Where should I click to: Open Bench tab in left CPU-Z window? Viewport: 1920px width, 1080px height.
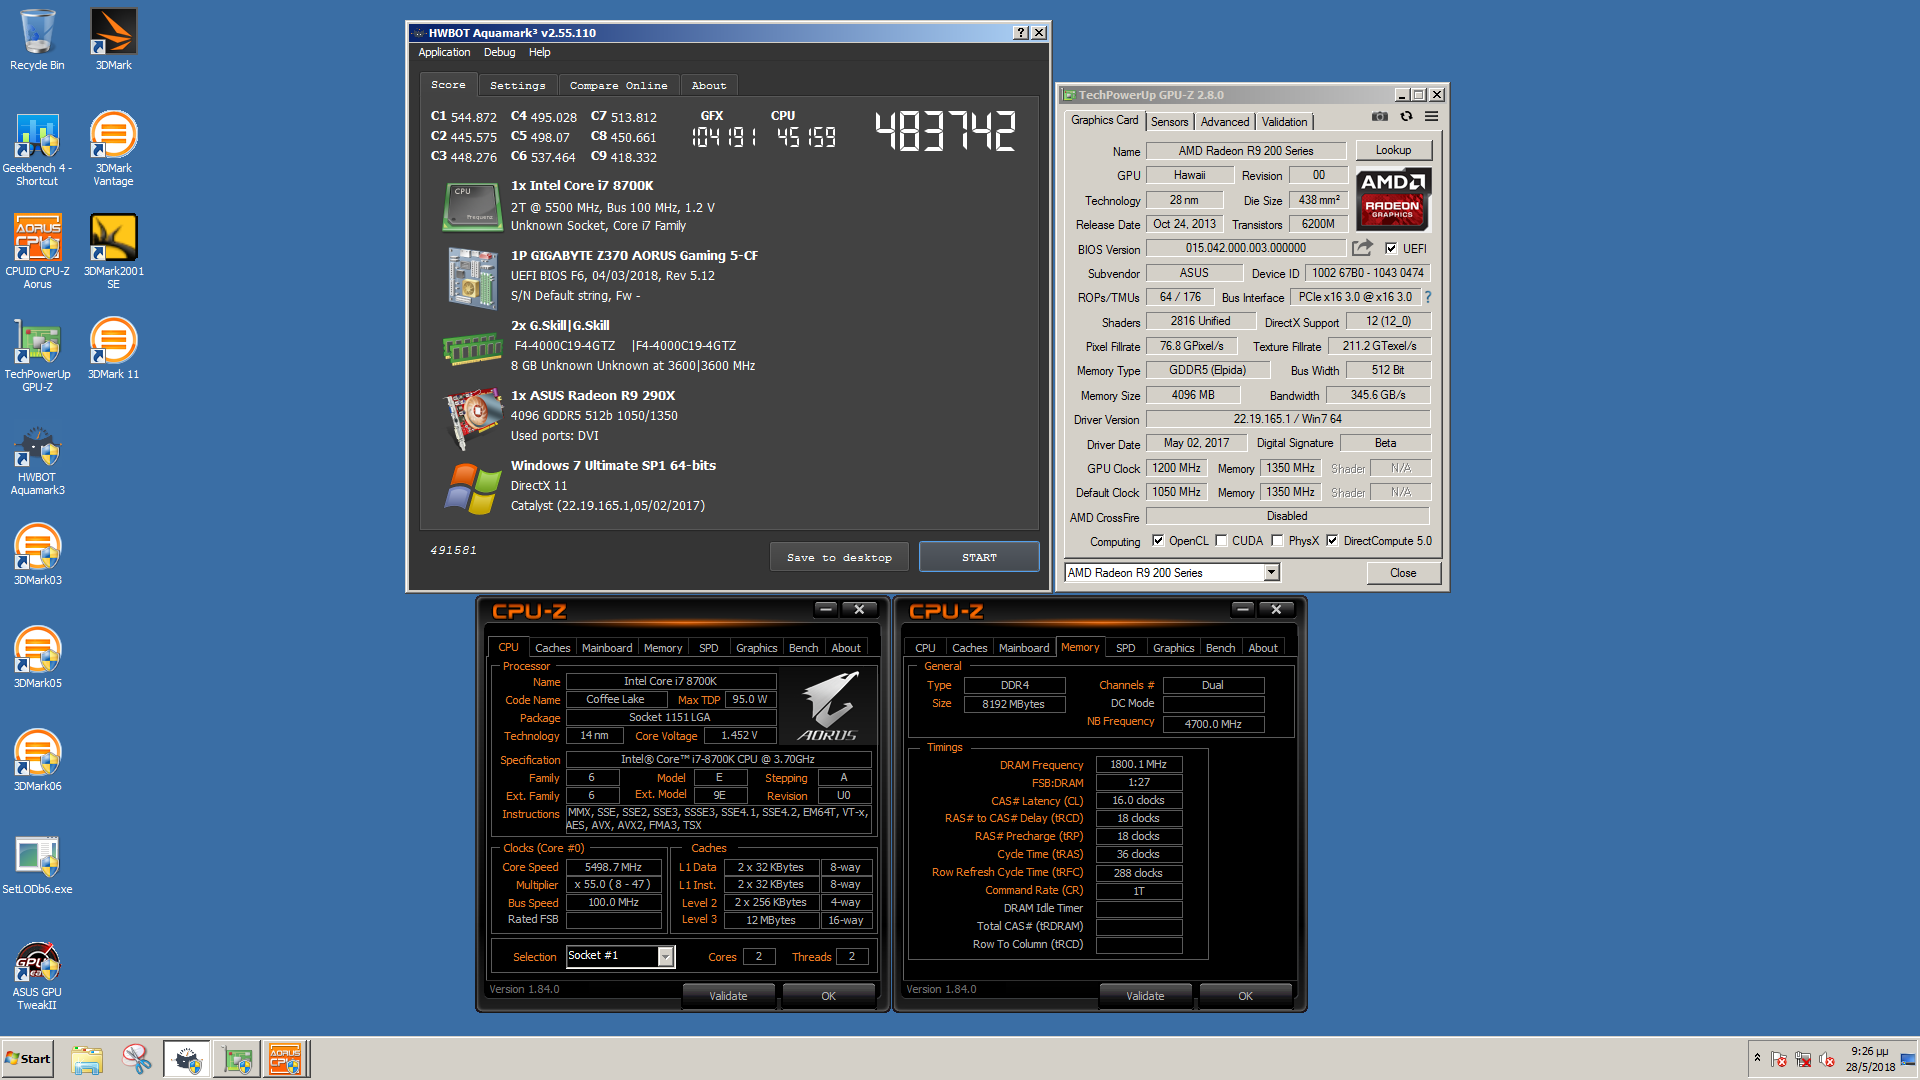click(x=803, y=648)
